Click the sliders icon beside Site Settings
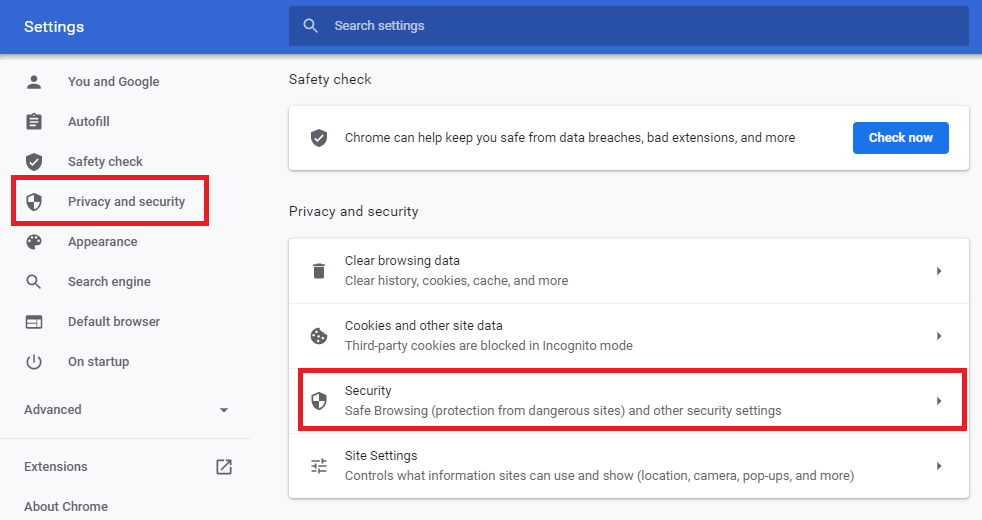982x520 pixels. click(x=319, y=466)
